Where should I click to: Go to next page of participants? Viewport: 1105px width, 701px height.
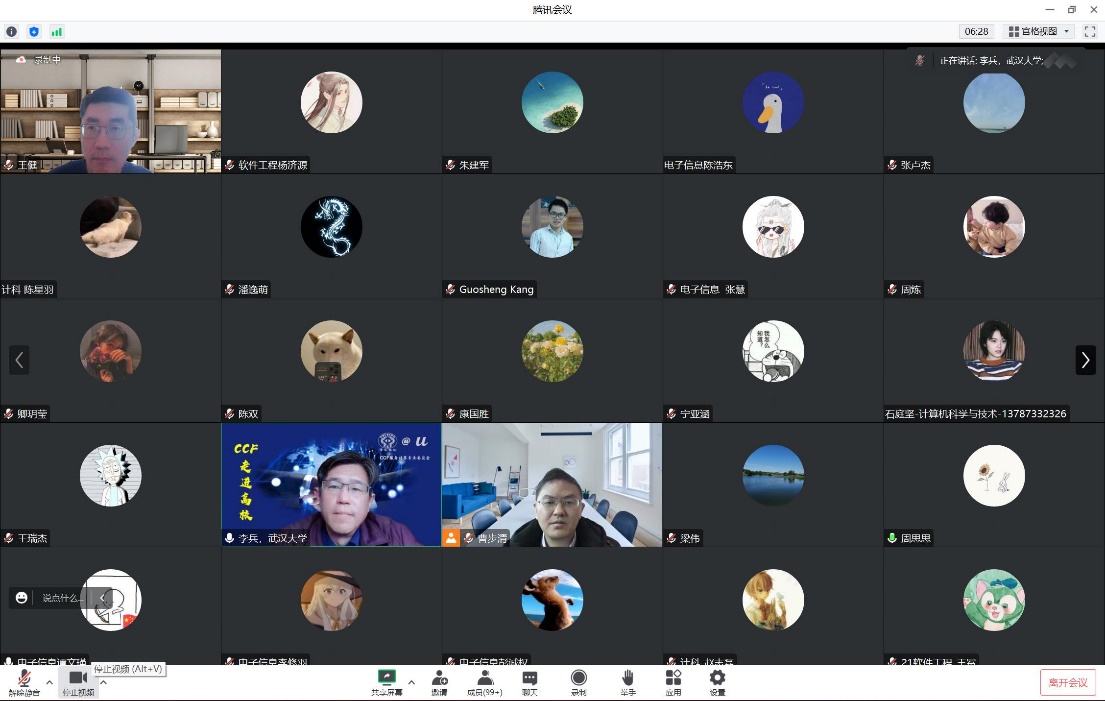point(1085,360)
